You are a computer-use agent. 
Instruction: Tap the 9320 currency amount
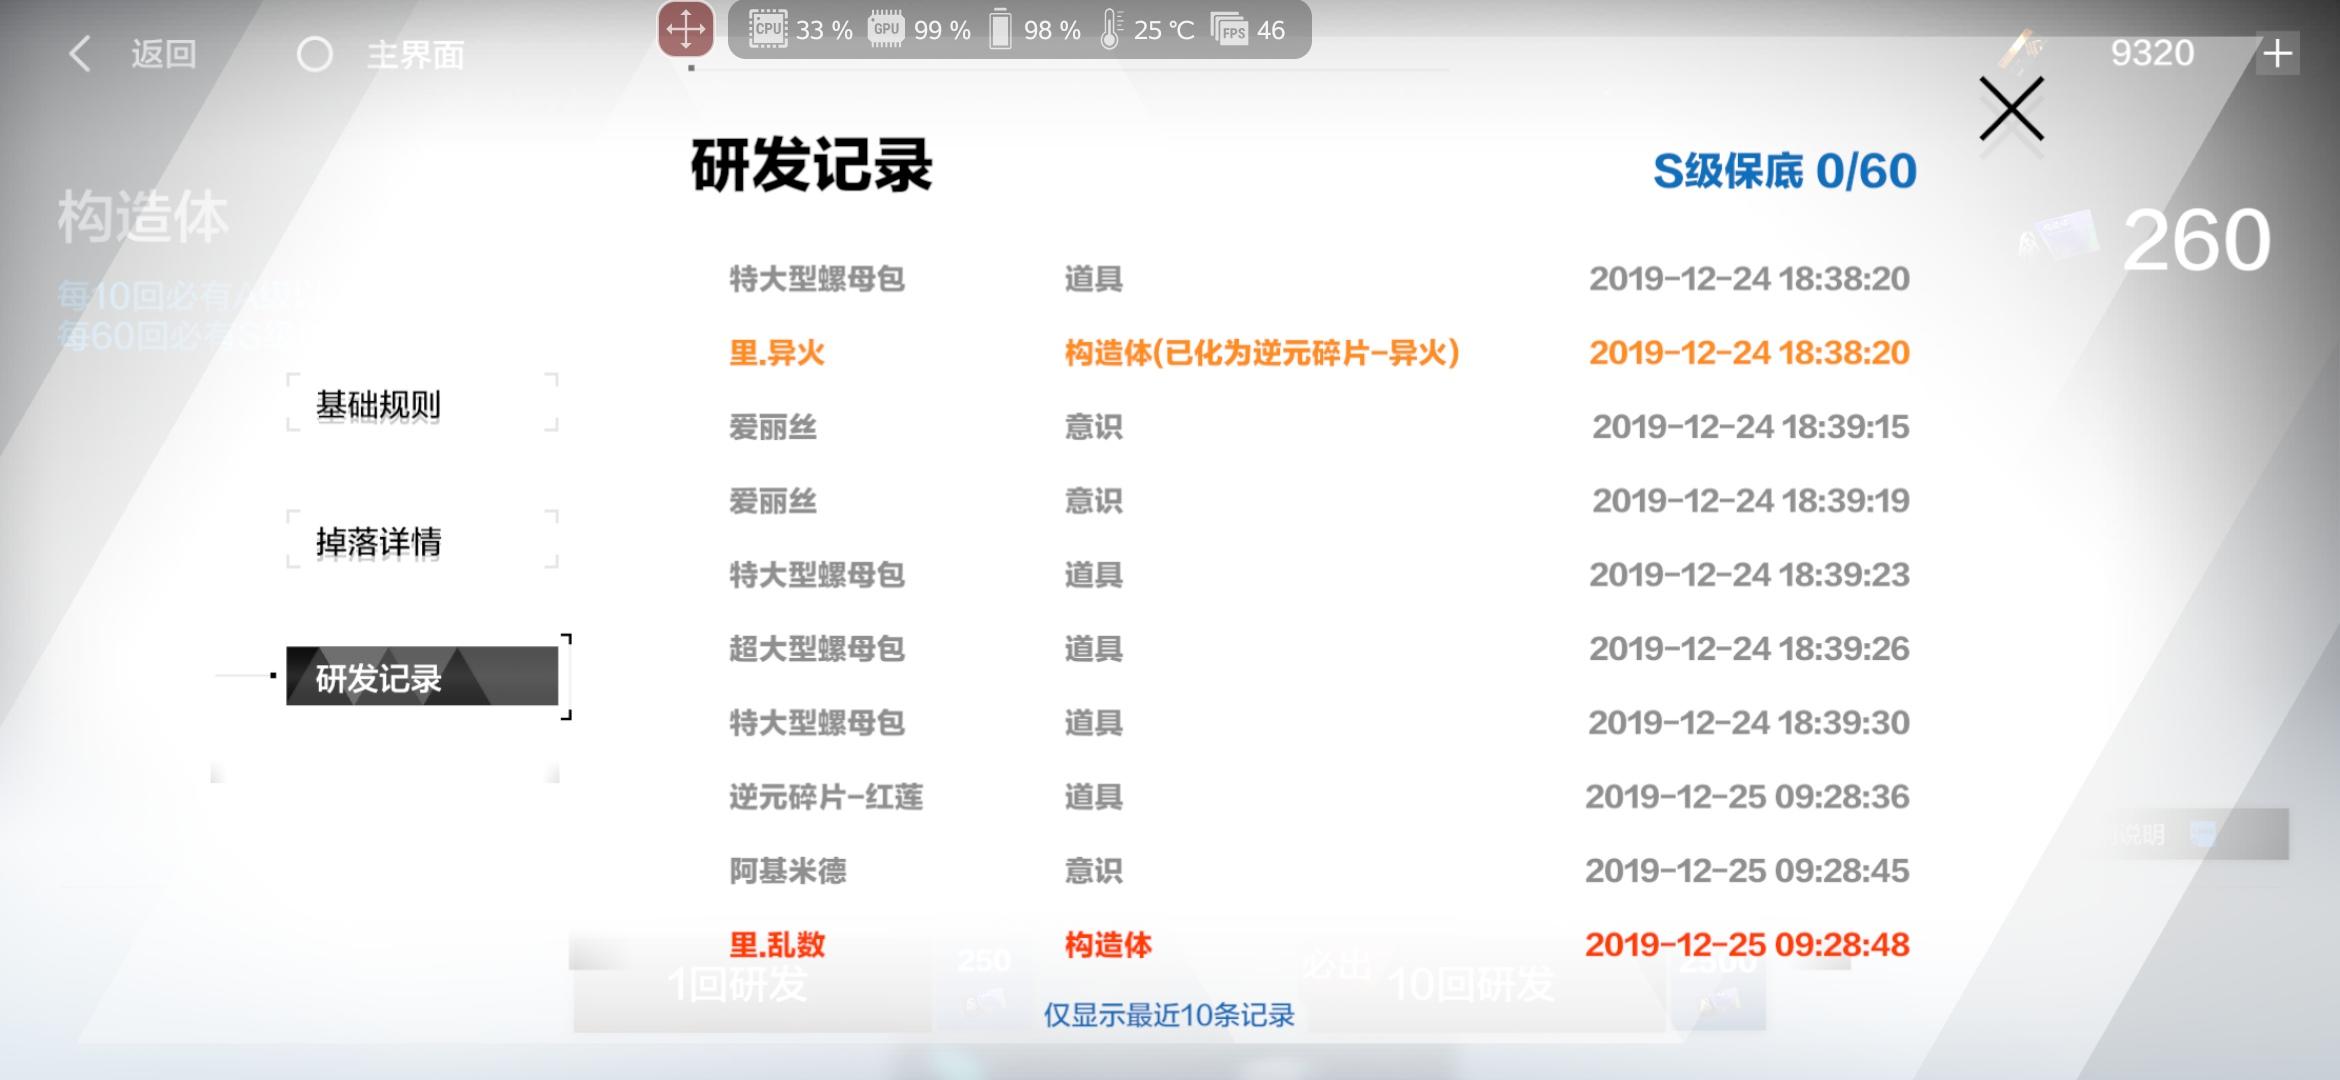pyautogui.click(x=2152, y=53)
